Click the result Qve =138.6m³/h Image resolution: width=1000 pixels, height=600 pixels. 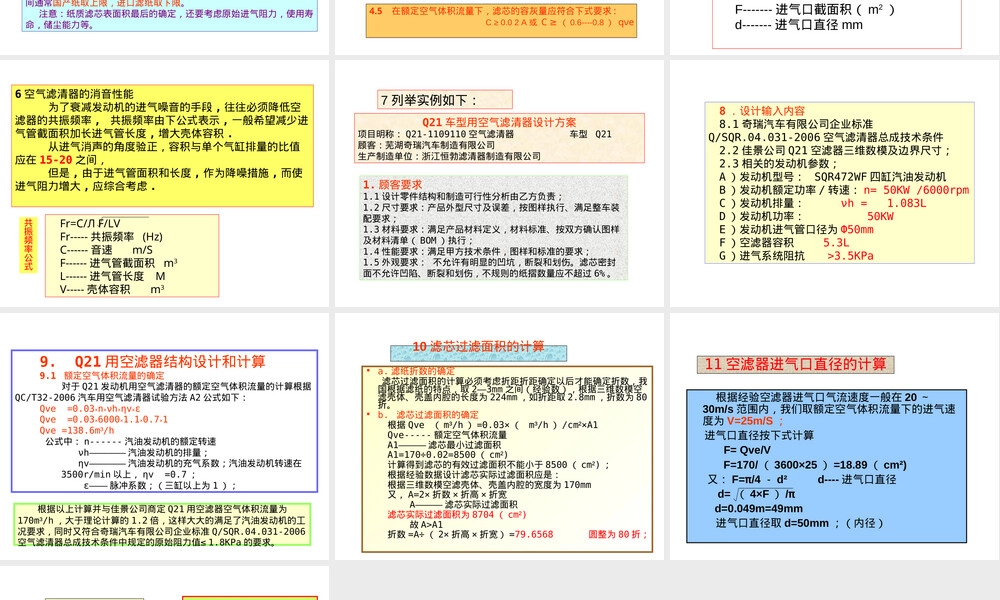point(77,430)
